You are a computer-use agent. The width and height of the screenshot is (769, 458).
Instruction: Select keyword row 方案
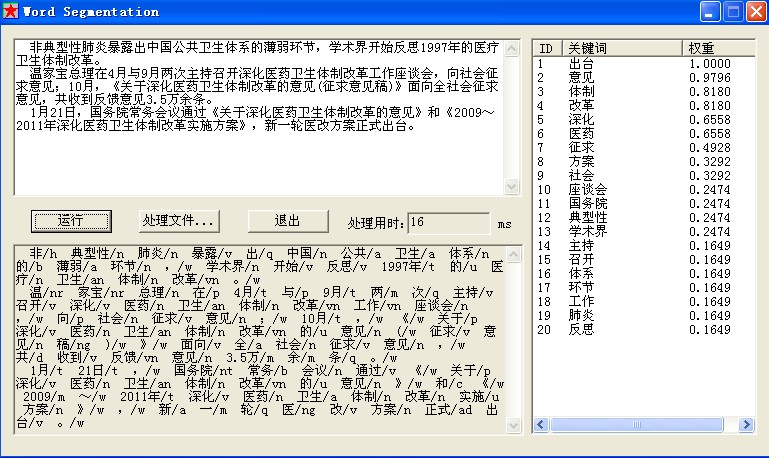[x=644, y=161]
